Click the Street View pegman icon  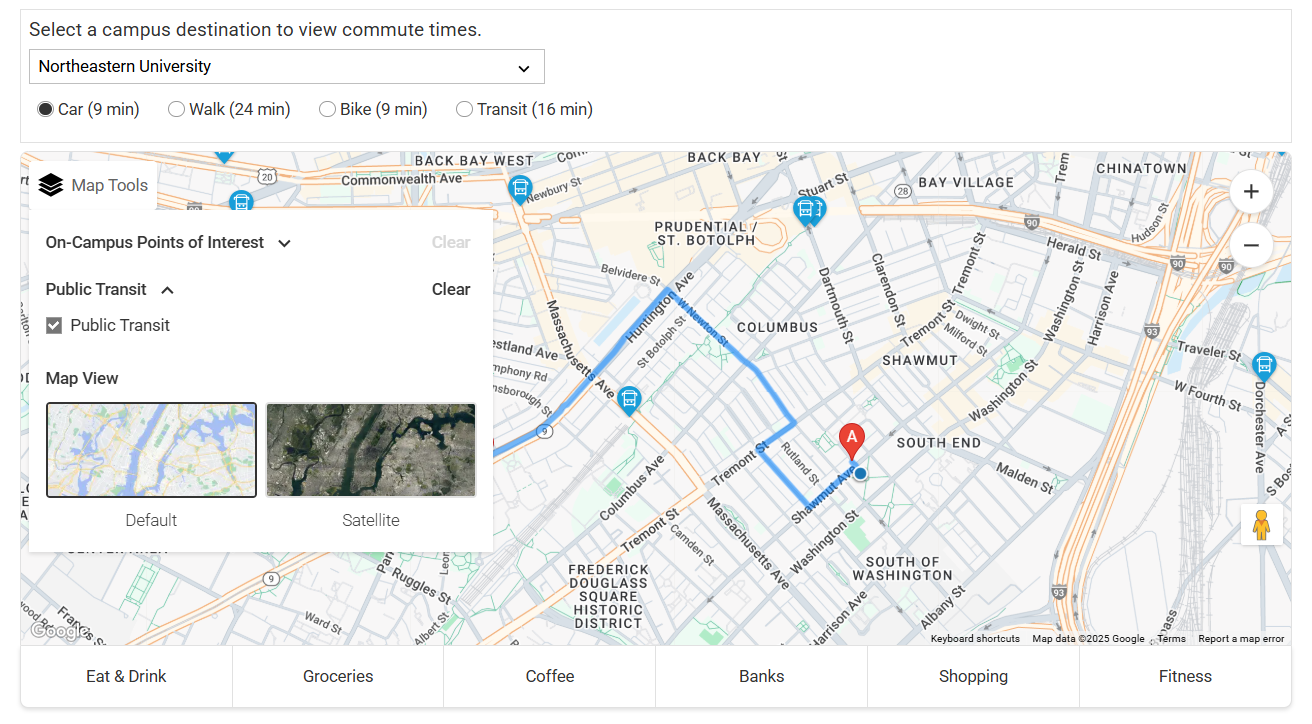(x=1261, y=524)
